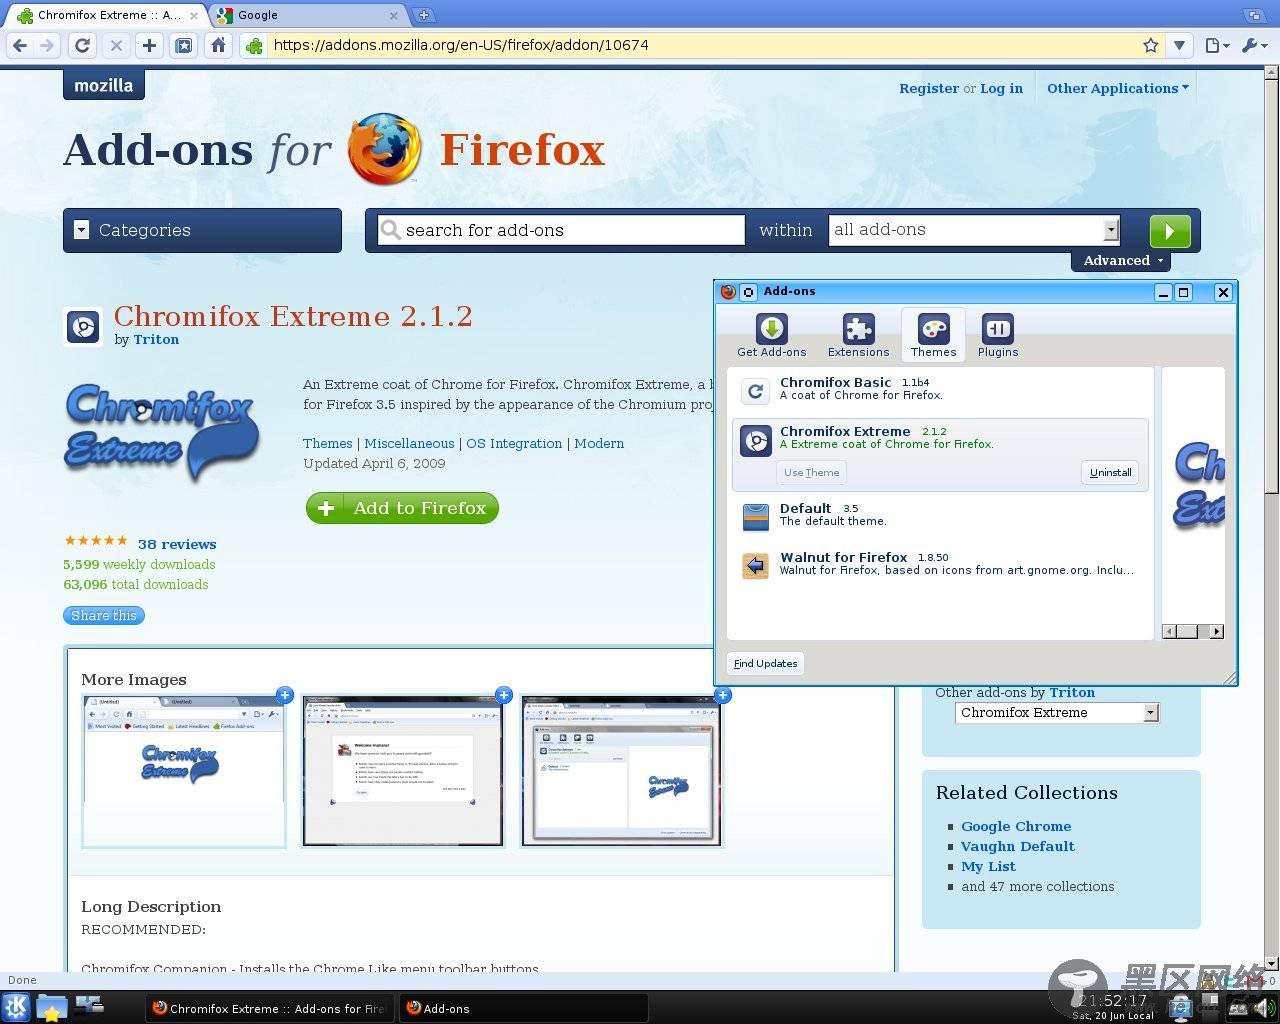Open the My List collection link
The height and width of the screenshot is (1024, 1280).
(988, 866)
